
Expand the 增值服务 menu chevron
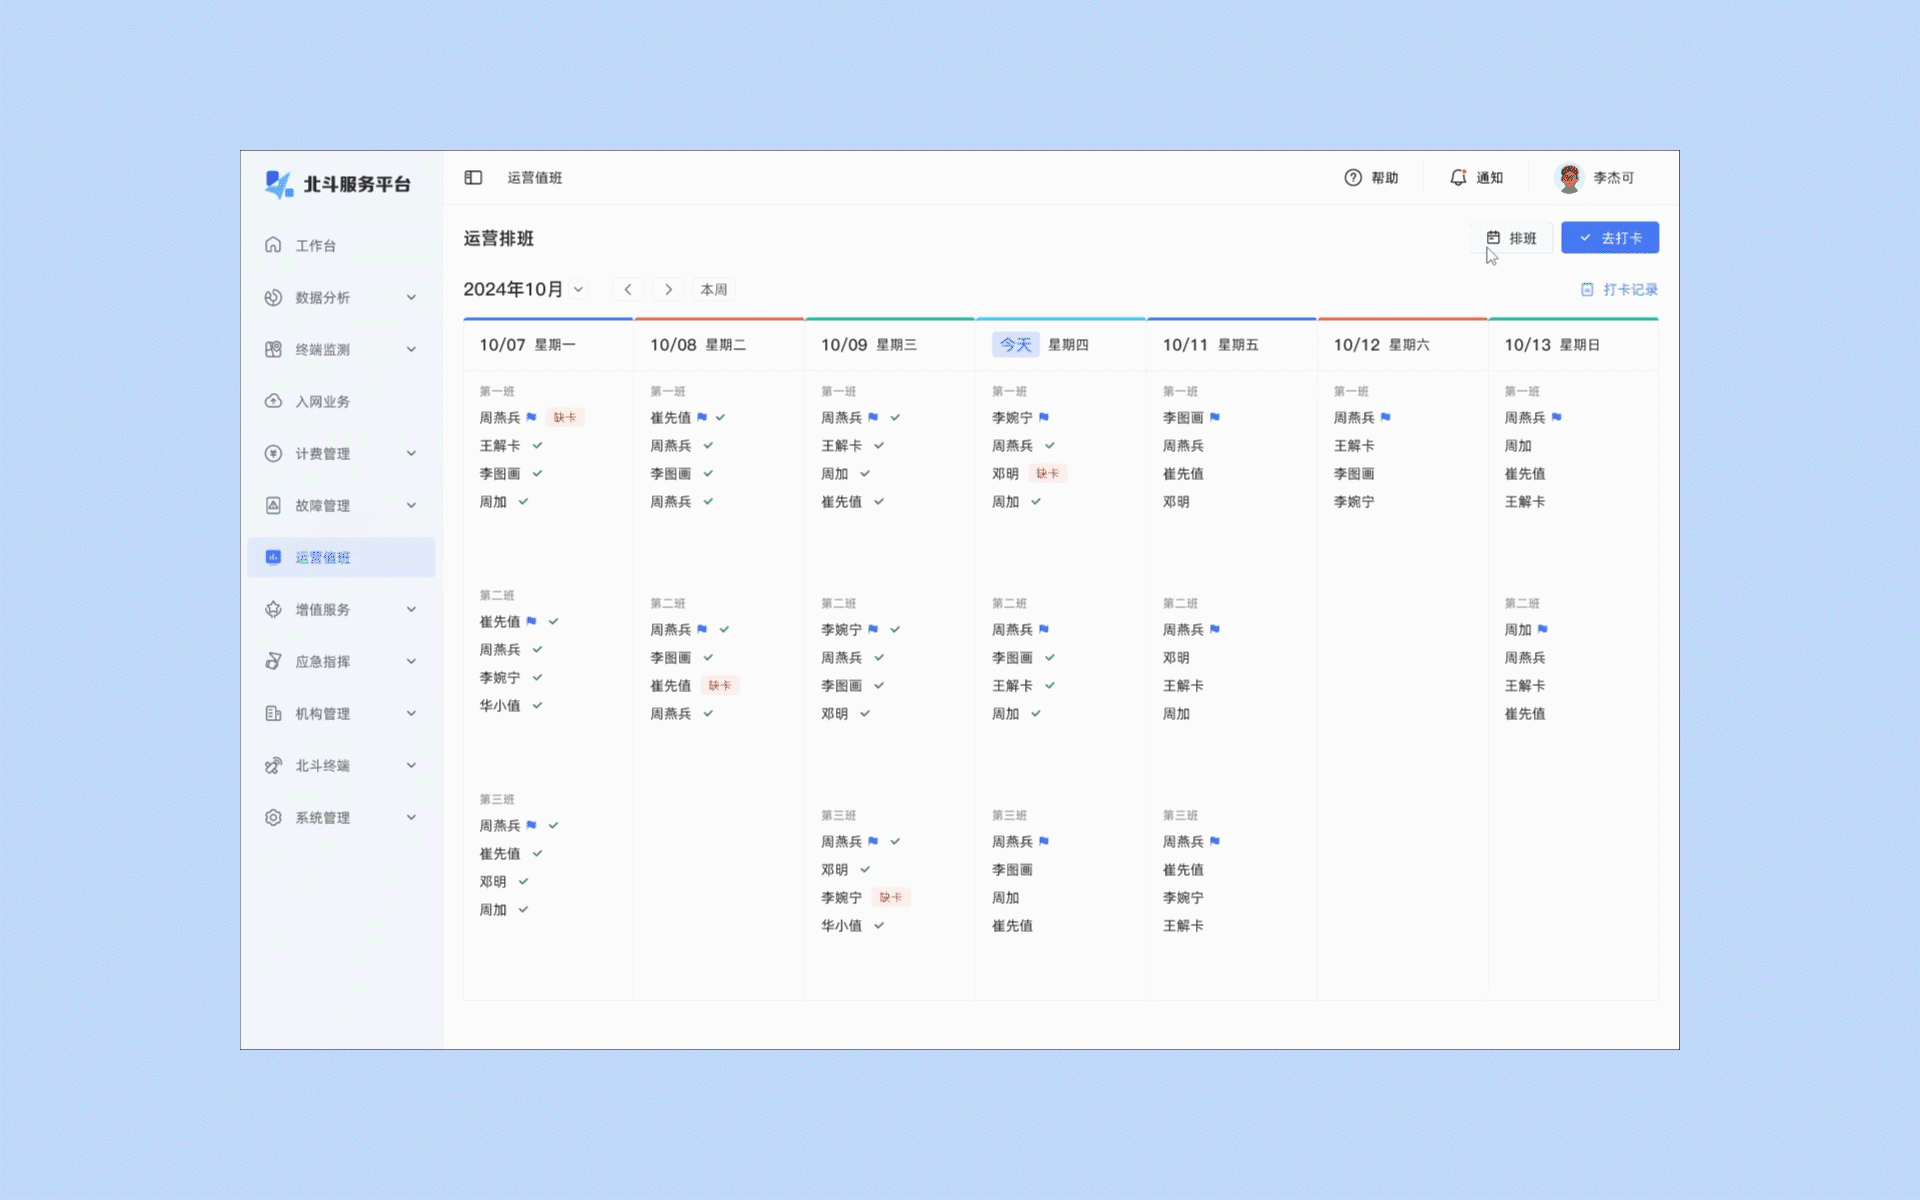tap(411, 609)
